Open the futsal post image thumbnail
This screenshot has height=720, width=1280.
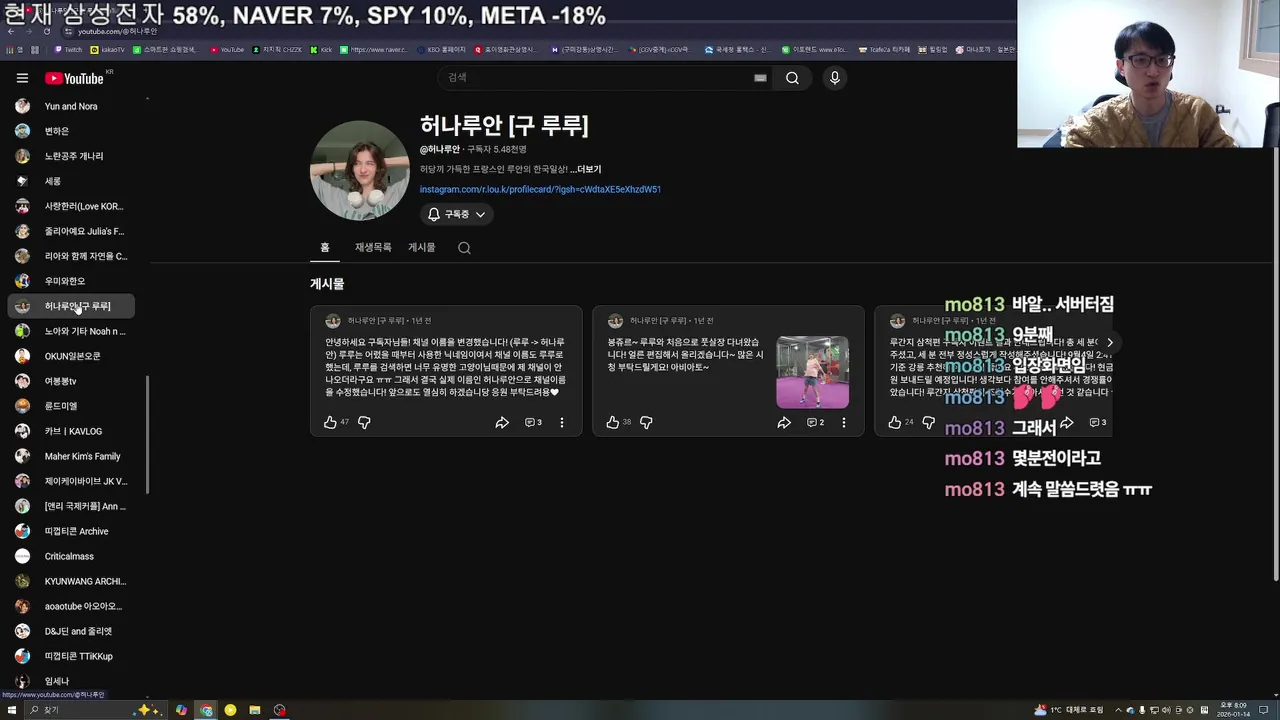click(x=812, y=372)
